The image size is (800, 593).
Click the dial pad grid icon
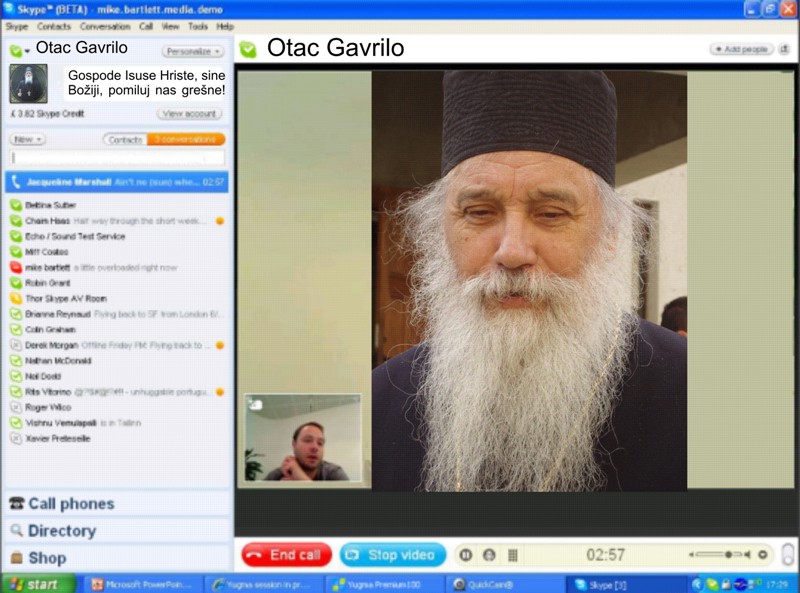[513, 555]
